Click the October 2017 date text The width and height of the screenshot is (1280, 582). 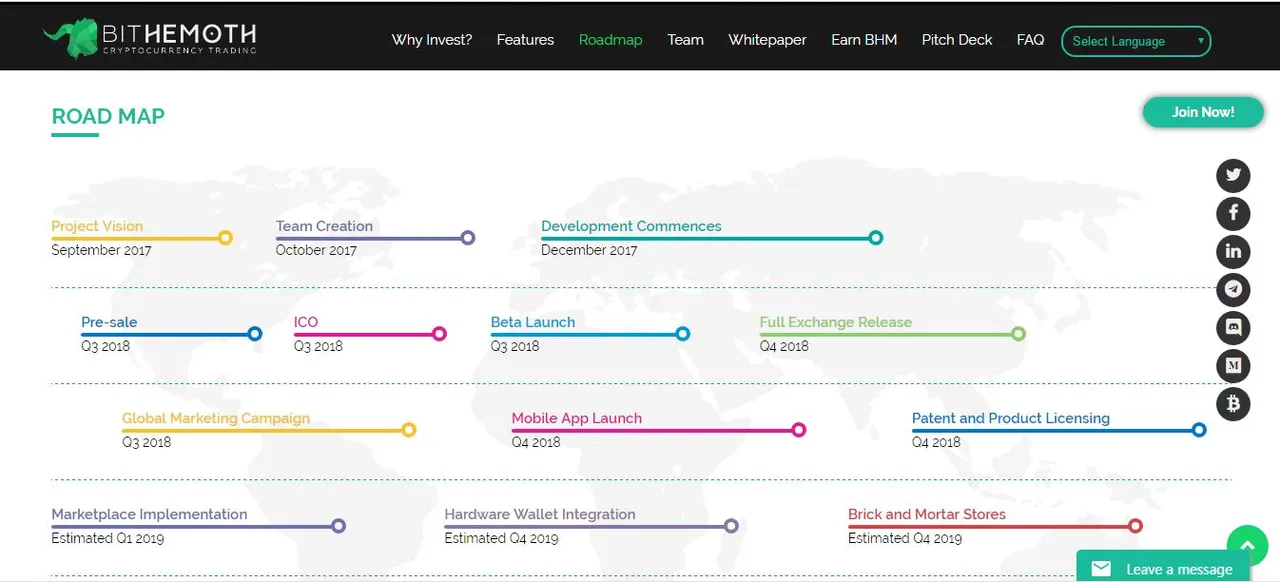click(x=316, y=250)
